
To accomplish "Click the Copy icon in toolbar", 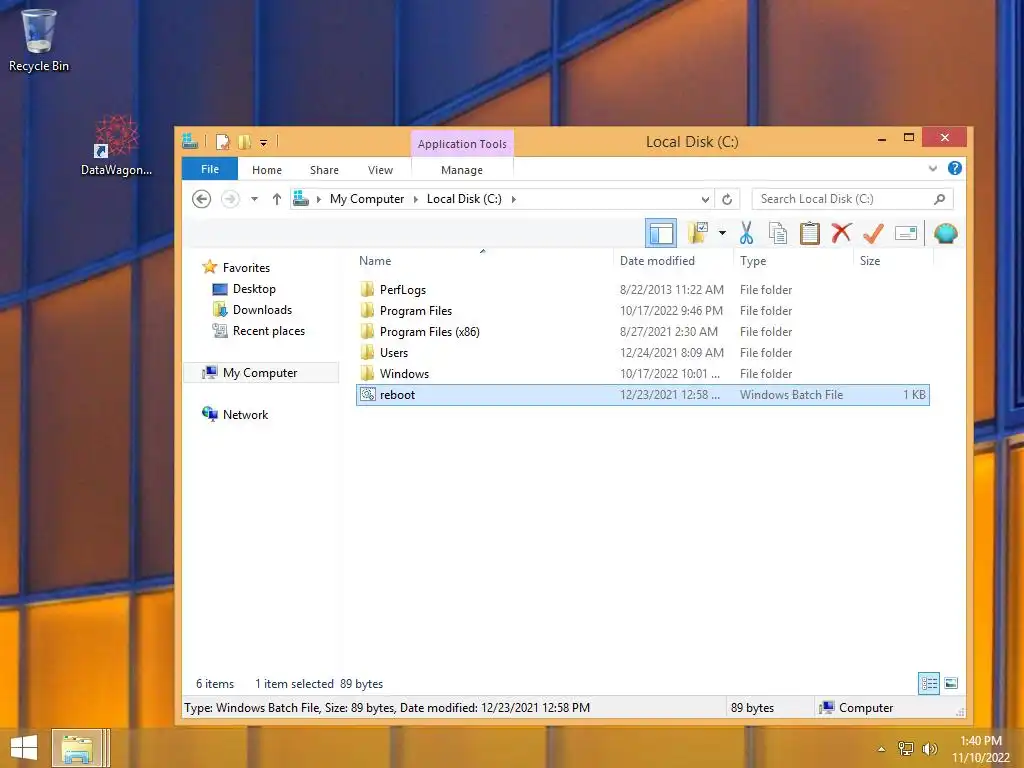I will coord(777,233).
